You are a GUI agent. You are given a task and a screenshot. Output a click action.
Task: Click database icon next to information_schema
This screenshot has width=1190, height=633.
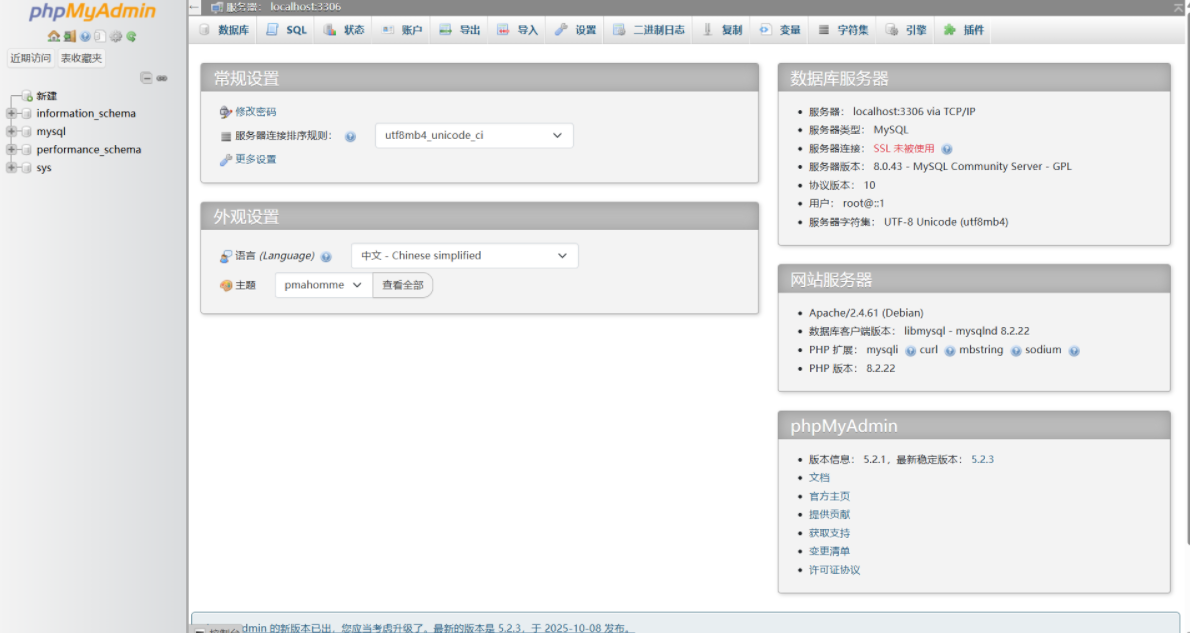[x=27, y=114]
